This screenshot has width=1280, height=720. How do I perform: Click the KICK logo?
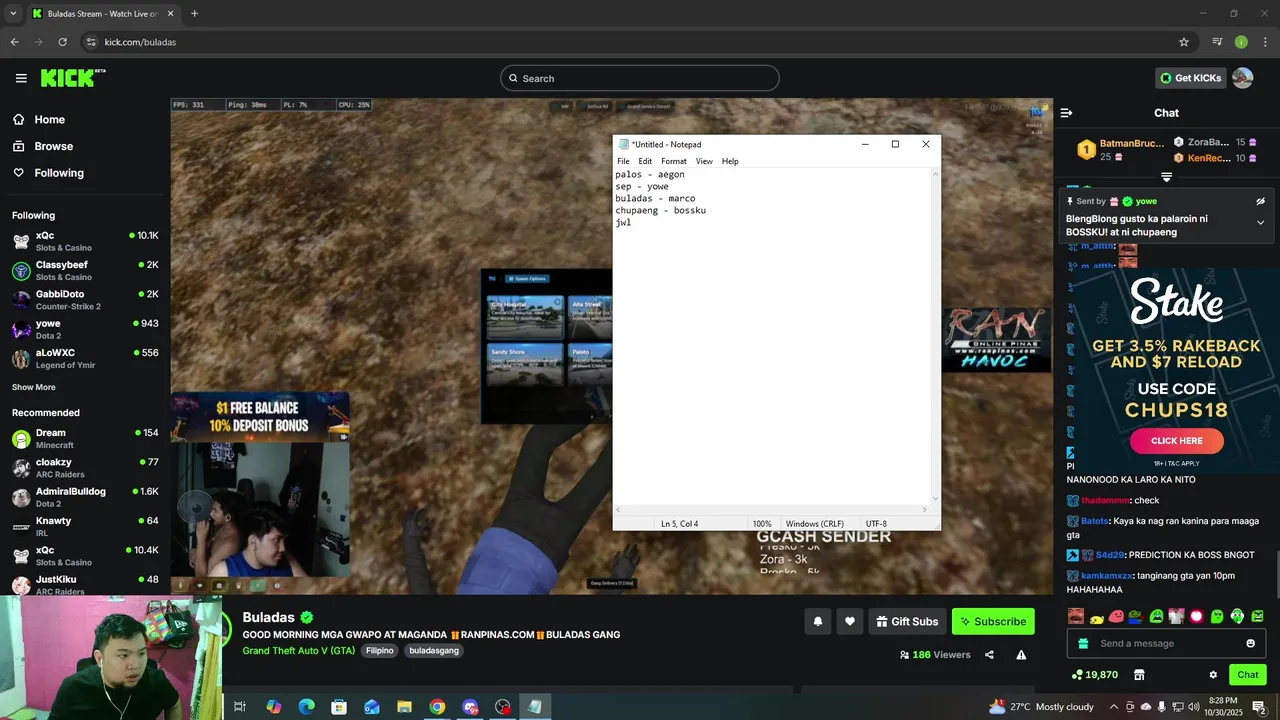pos(73,78)
